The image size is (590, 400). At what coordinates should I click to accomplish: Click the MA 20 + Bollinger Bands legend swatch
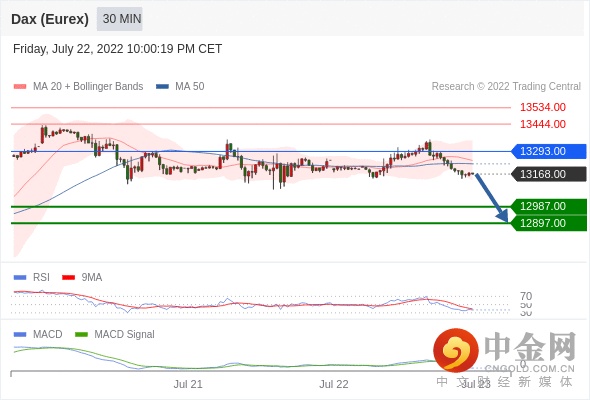coord(20,87)
